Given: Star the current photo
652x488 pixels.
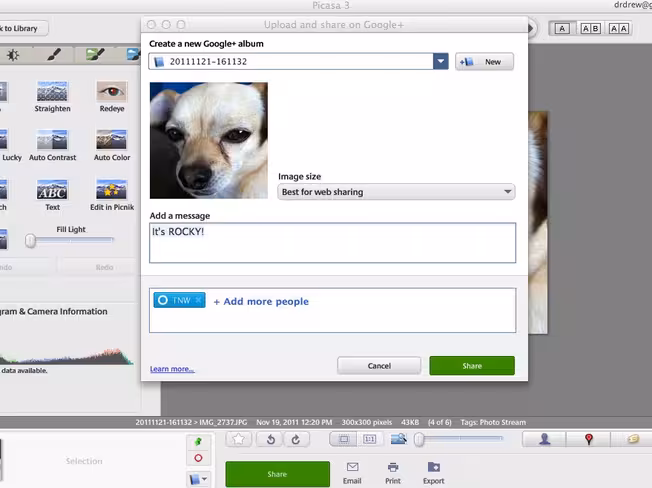Looking at the screenshot, I should coord(239,439).
